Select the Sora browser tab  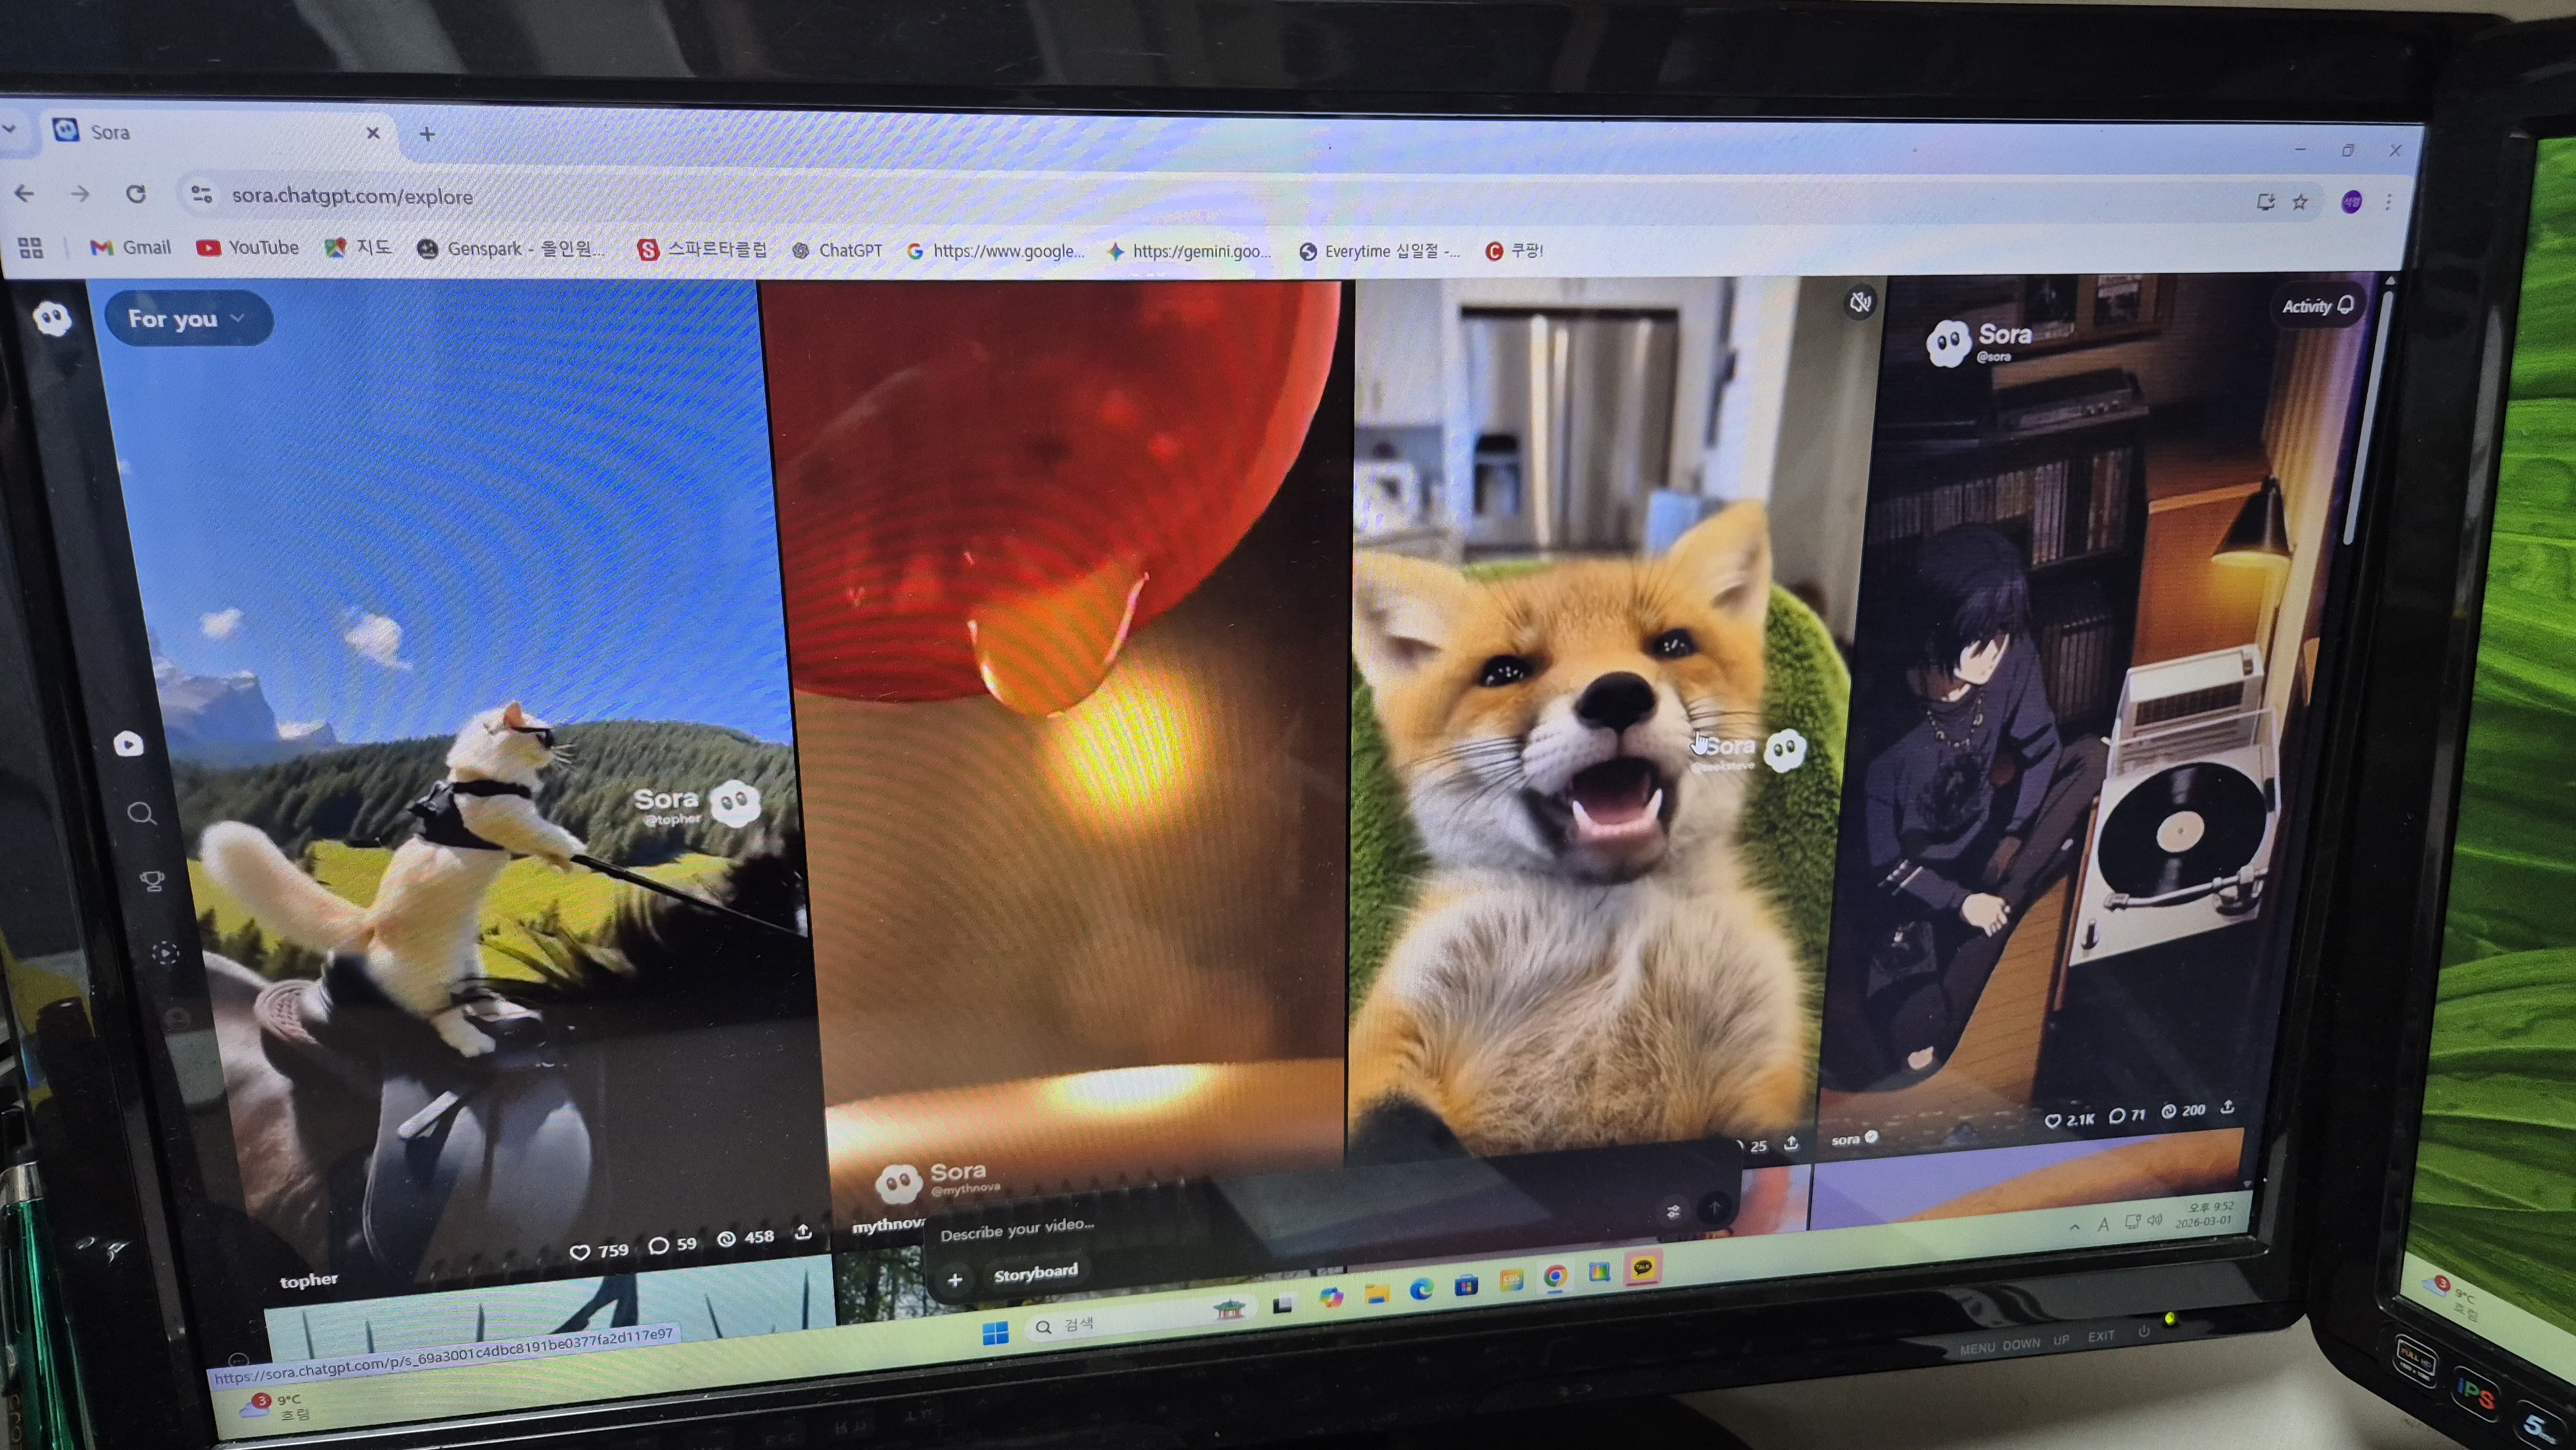[216, 133]
